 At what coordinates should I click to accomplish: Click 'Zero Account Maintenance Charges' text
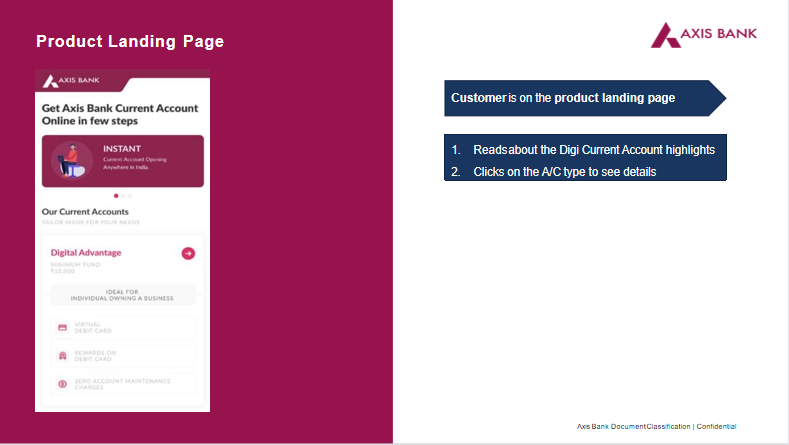pos(122,384)
